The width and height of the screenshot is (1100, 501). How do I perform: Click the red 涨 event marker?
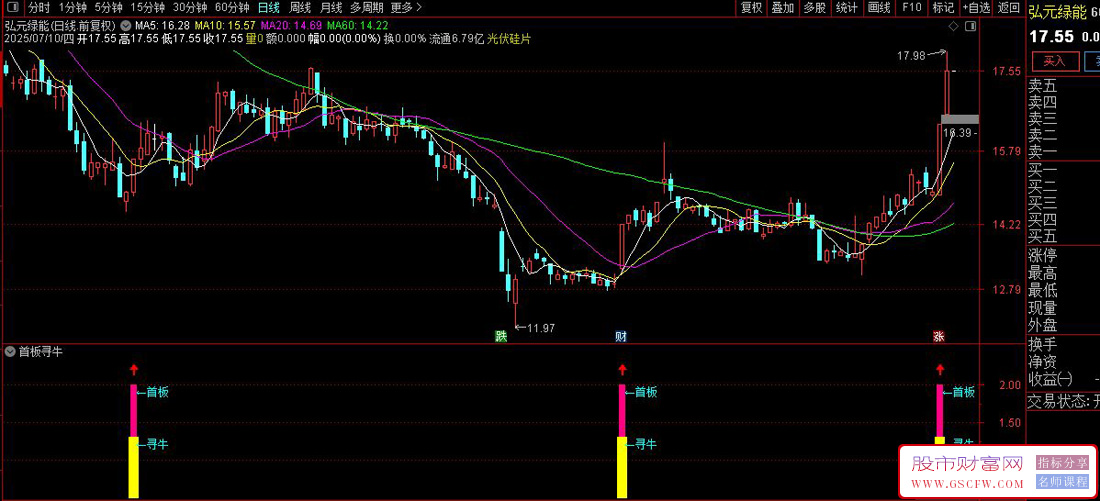[939, 336]
